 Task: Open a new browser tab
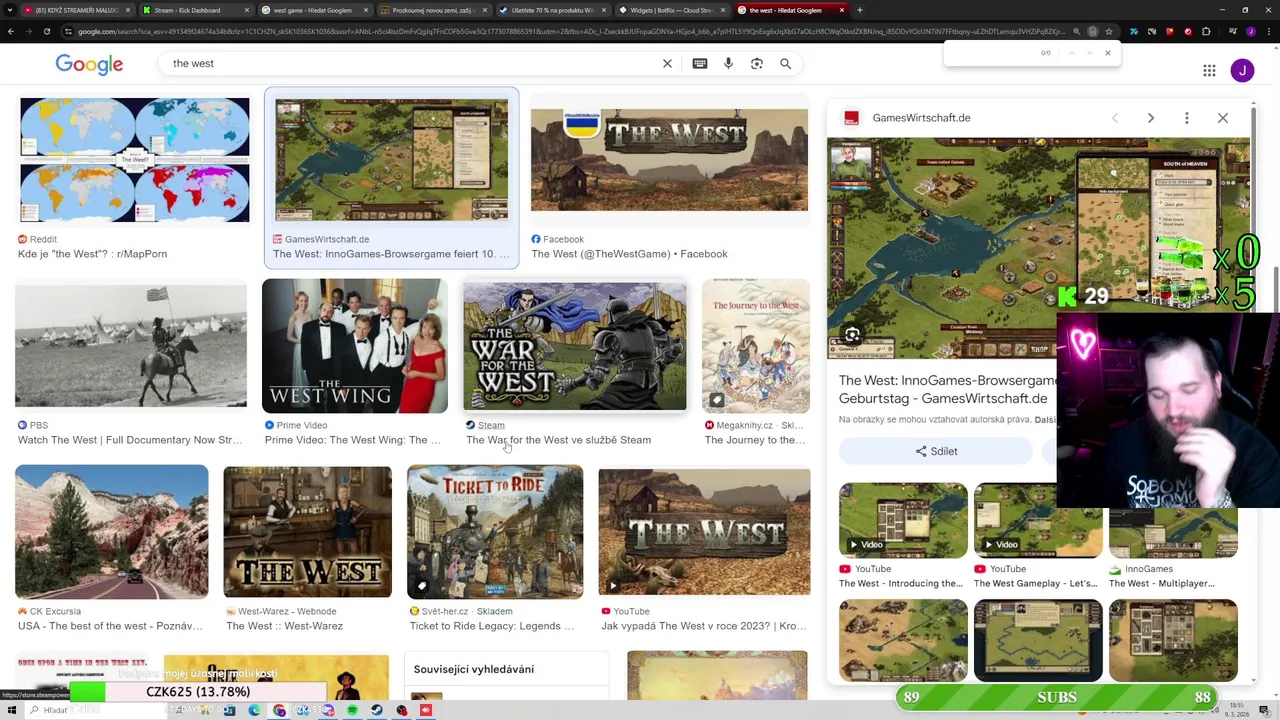[859, 10]
